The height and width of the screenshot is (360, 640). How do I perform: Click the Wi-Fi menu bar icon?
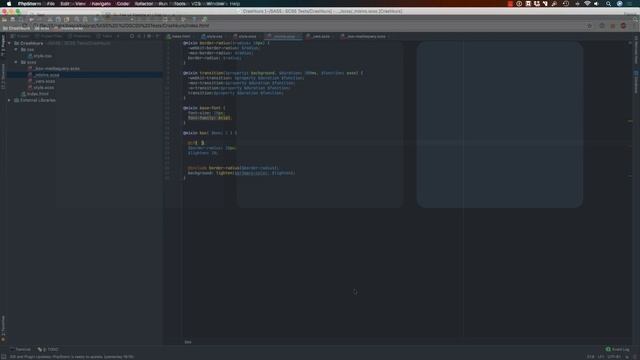click(x=587, y=4)
